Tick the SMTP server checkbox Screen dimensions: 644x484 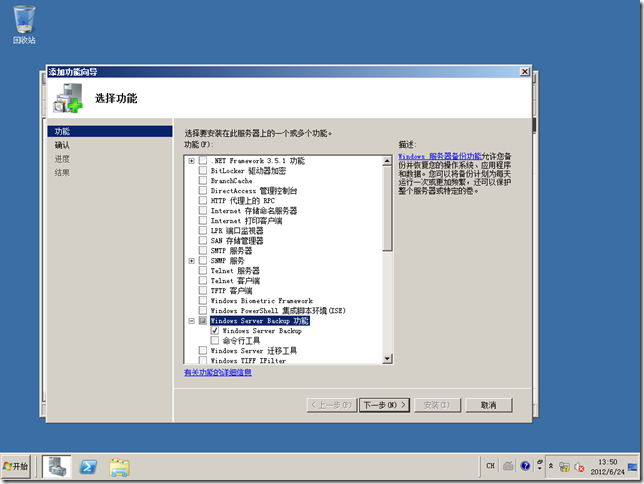(x=203, y=250)
